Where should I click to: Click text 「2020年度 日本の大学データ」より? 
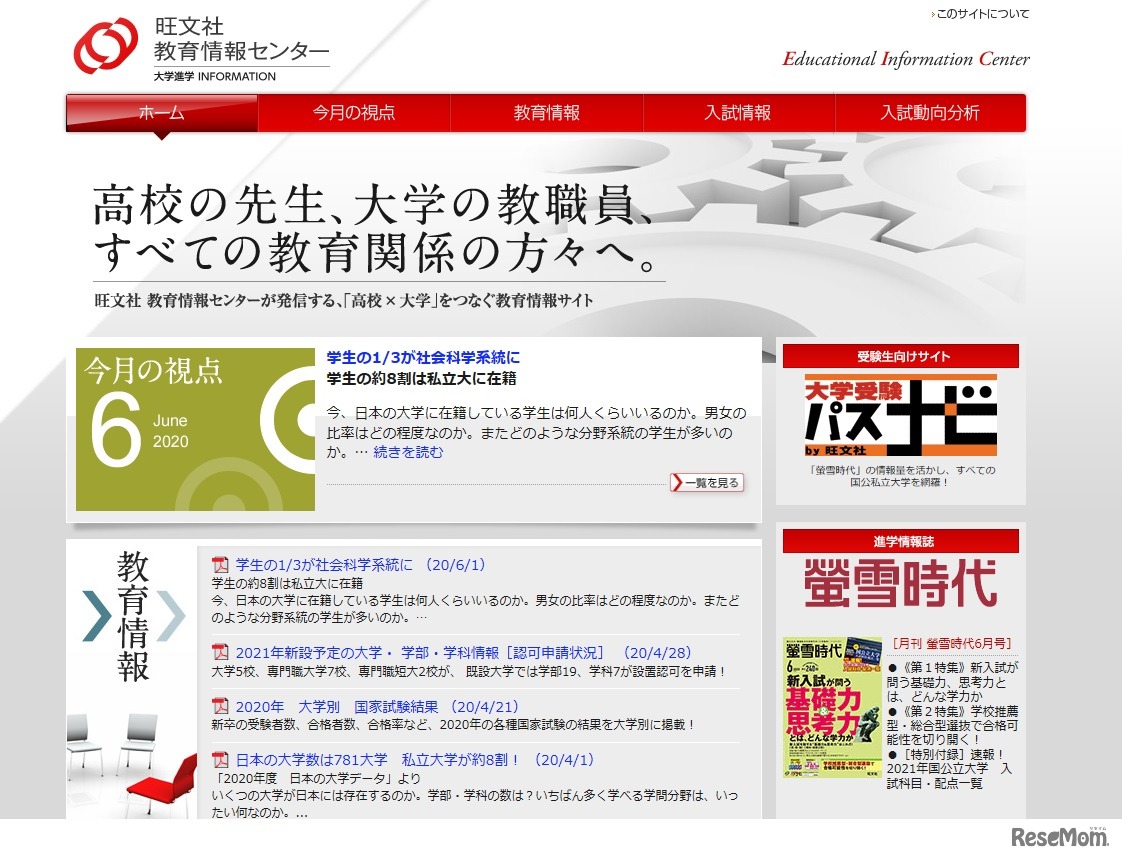tap(316, 778)
